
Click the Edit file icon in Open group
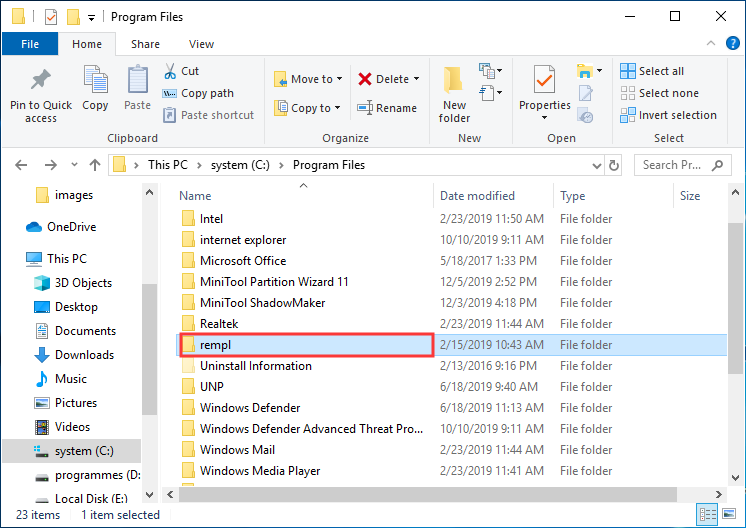[585, 93]
